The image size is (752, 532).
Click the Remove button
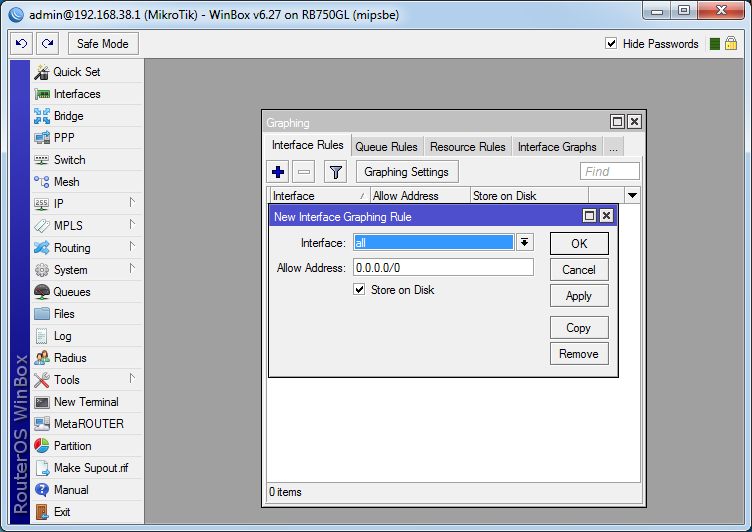click(579, 354)
